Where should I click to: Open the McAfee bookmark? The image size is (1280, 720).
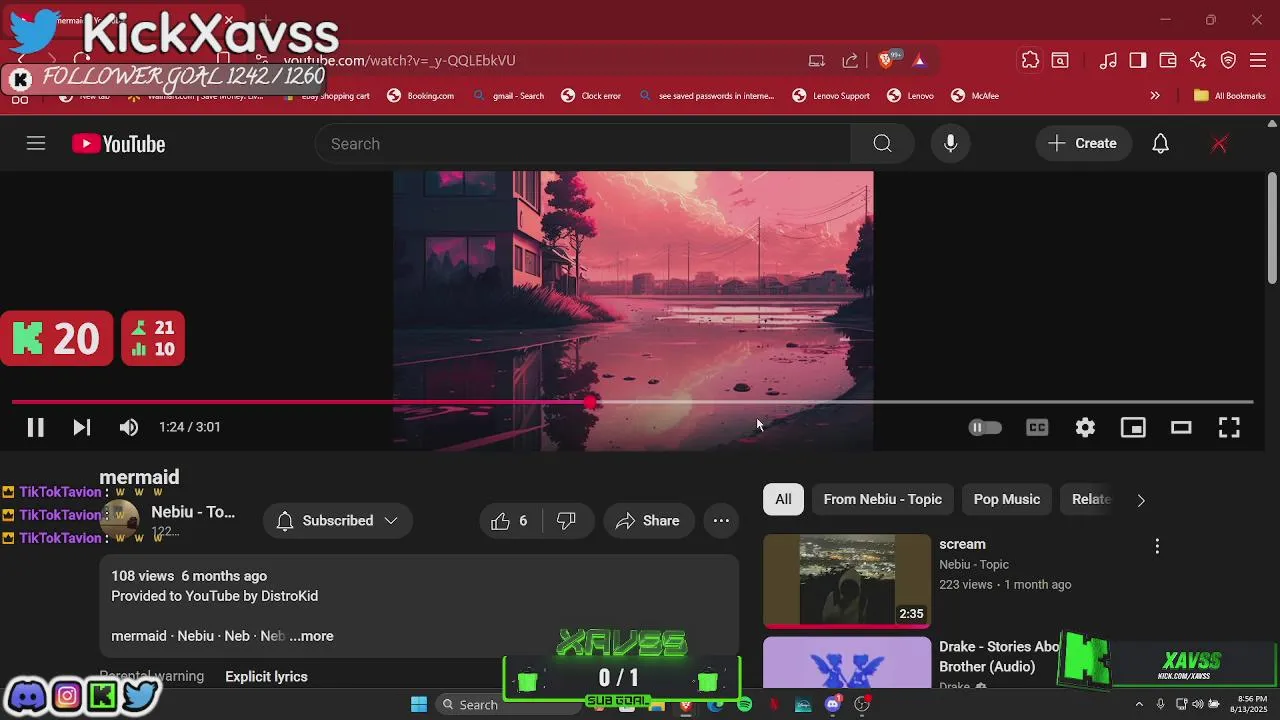click(x=975, y=96)
